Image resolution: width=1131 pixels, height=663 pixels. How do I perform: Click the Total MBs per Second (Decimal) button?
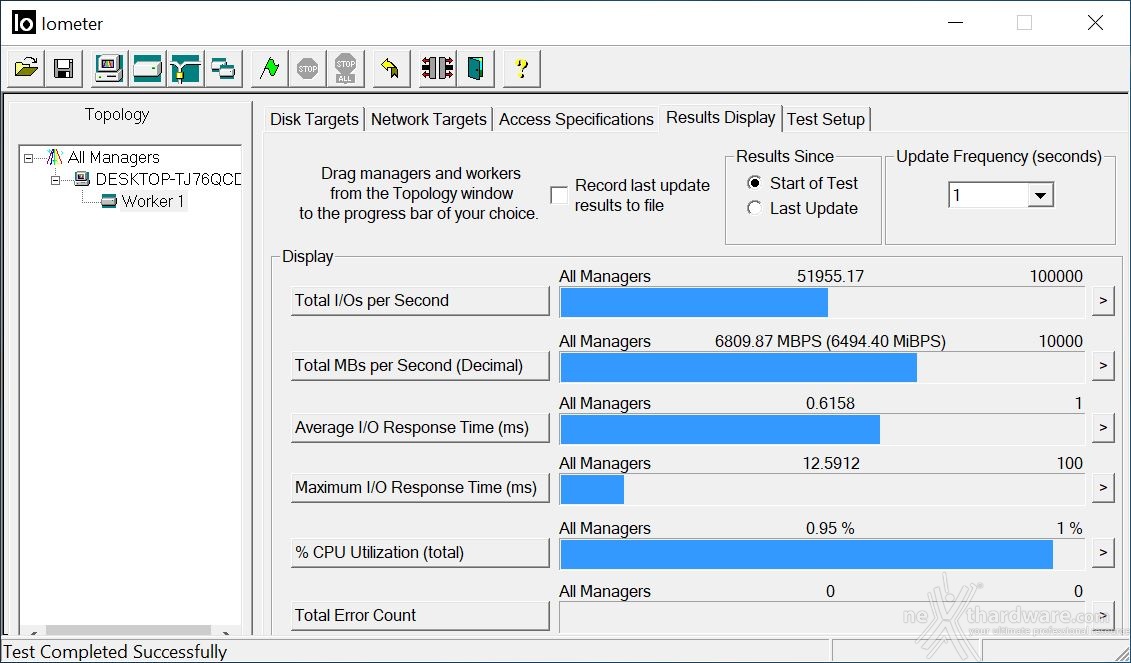[420, 366]
